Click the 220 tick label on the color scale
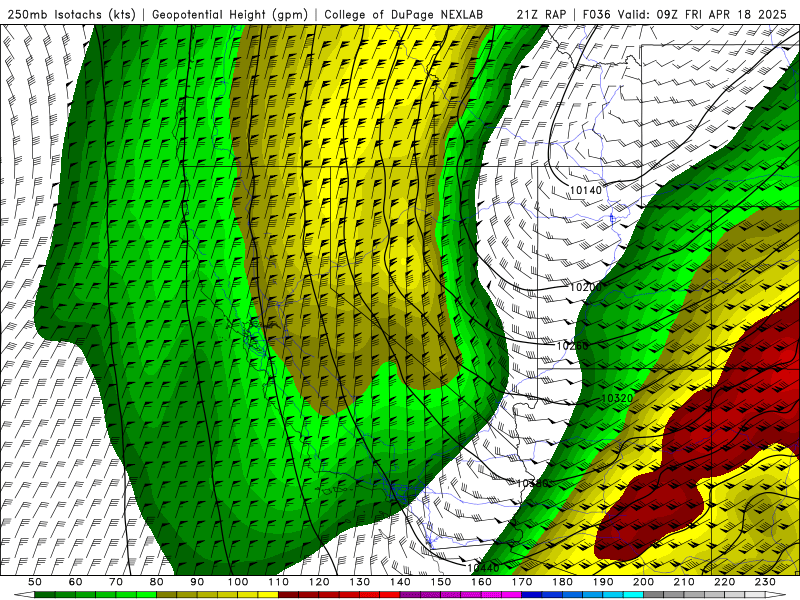Screen dimensions: 800x600 [x=724, y=582]
